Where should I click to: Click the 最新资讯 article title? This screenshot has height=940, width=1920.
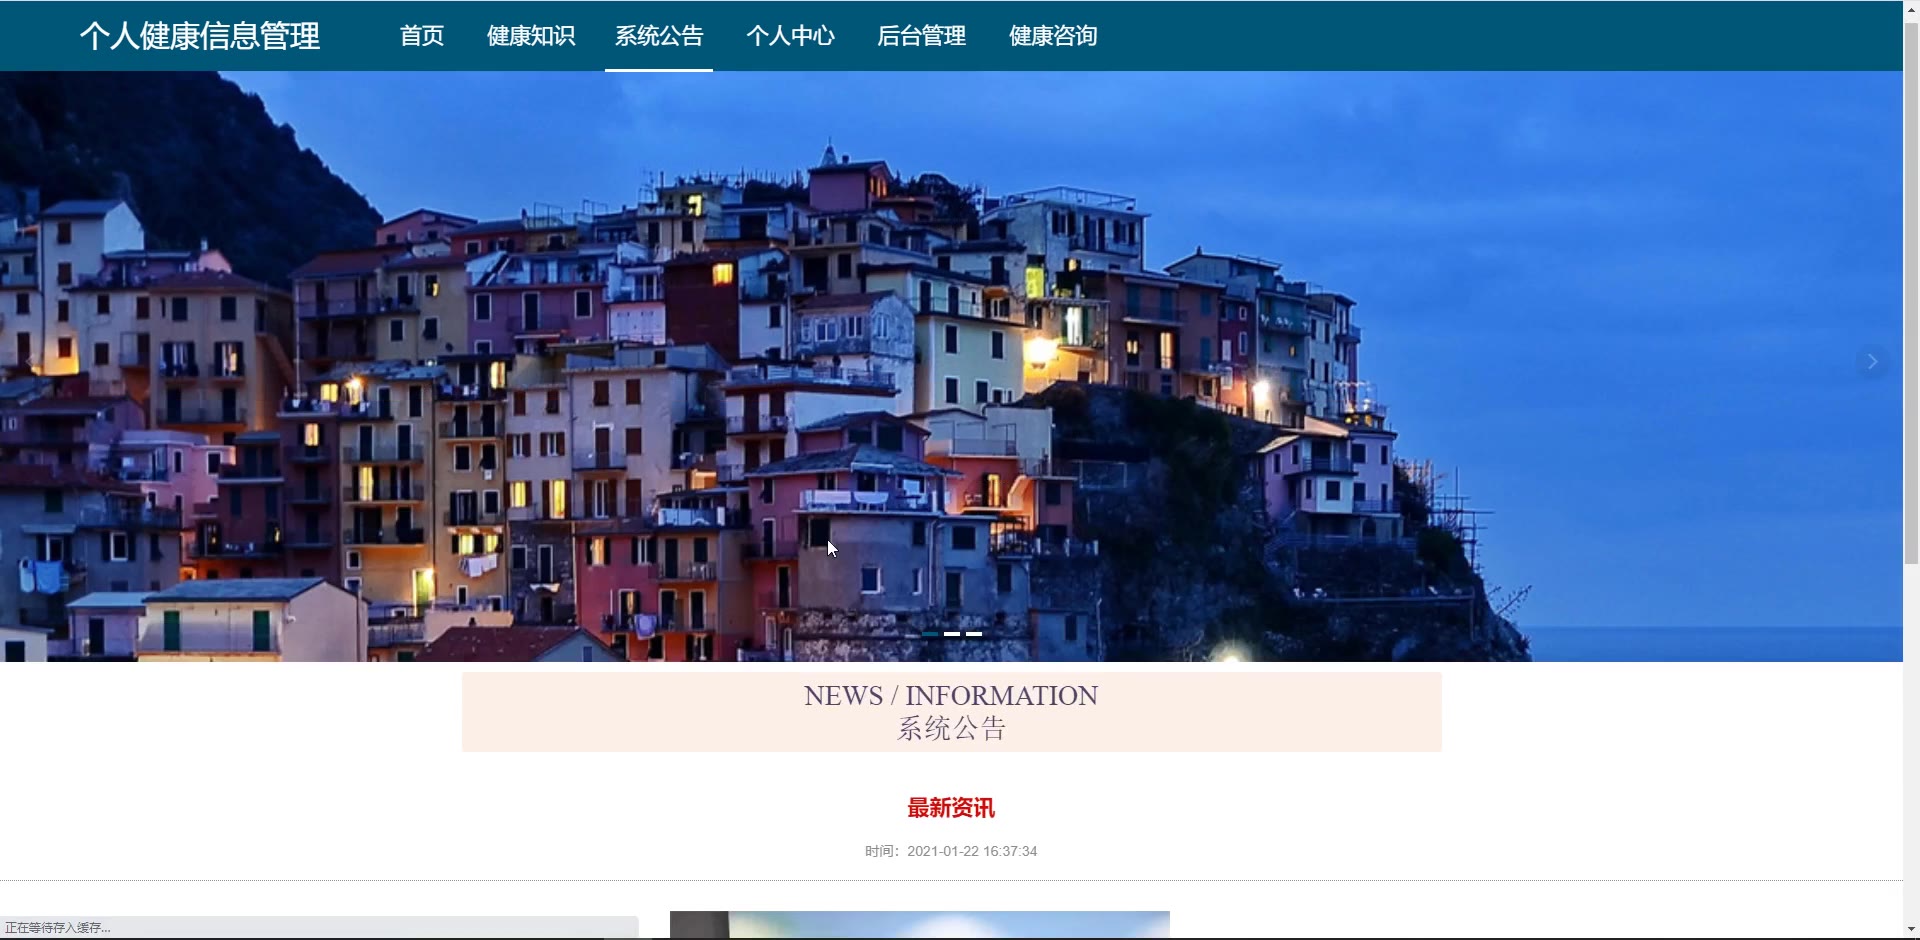pyautogui.click(x=951, y=808)
